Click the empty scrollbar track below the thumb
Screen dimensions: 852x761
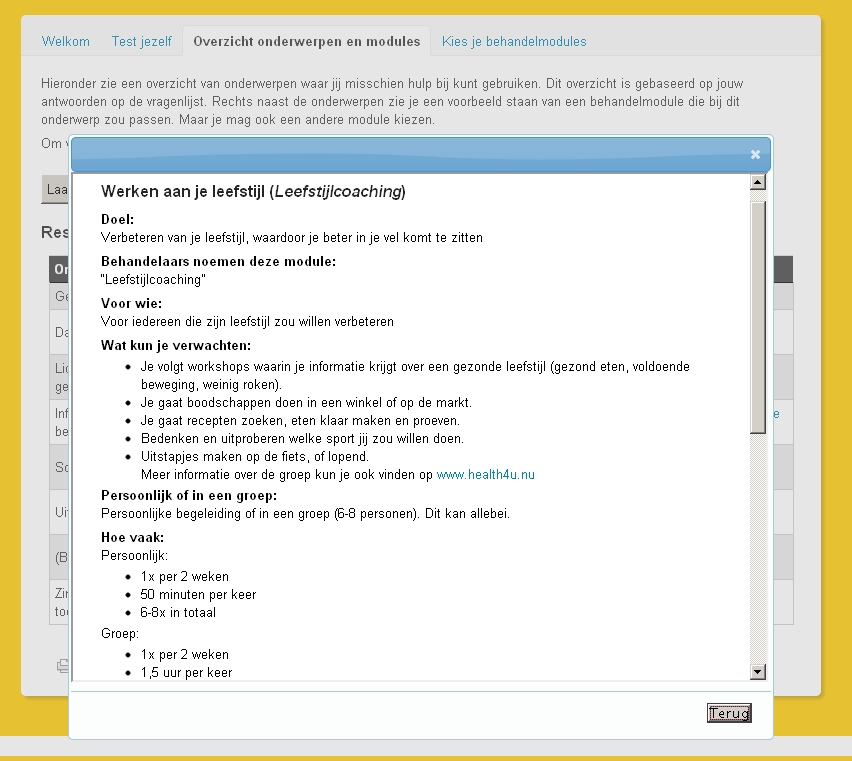coord(757,550)
